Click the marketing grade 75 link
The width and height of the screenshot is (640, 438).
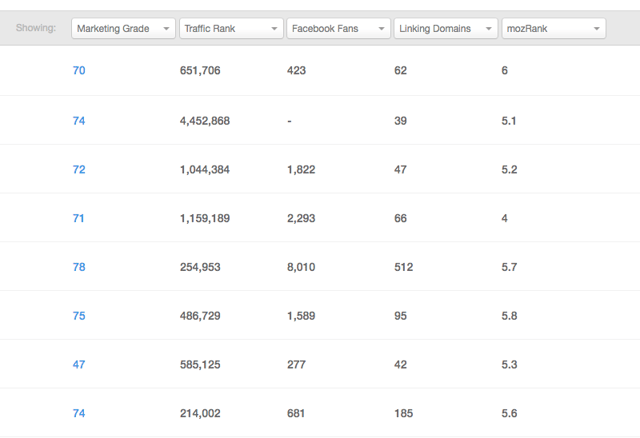point(79,316)
